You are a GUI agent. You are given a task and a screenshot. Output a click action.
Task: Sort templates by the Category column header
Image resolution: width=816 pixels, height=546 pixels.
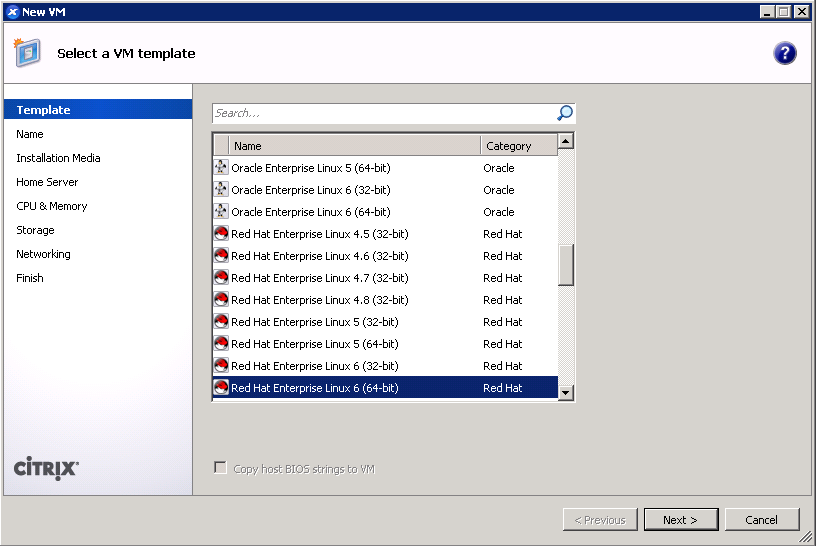[x=519, y=146]
